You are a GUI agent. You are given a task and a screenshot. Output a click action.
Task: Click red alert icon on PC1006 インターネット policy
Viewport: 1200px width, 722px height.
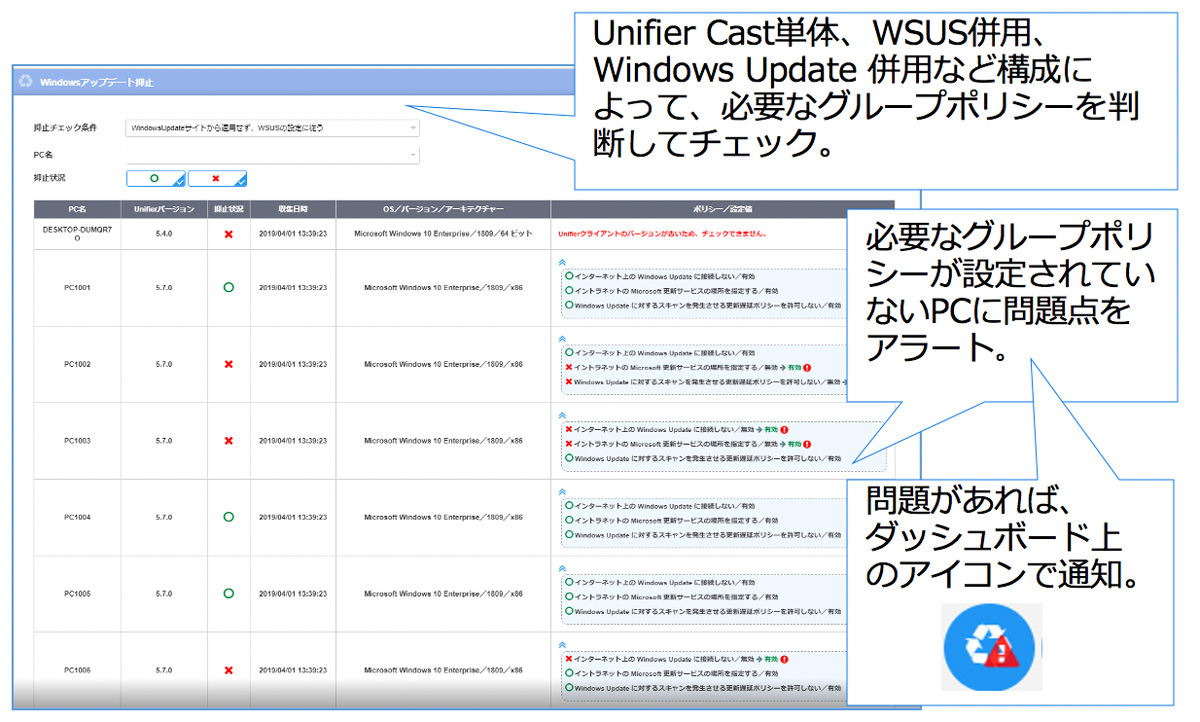785,659
